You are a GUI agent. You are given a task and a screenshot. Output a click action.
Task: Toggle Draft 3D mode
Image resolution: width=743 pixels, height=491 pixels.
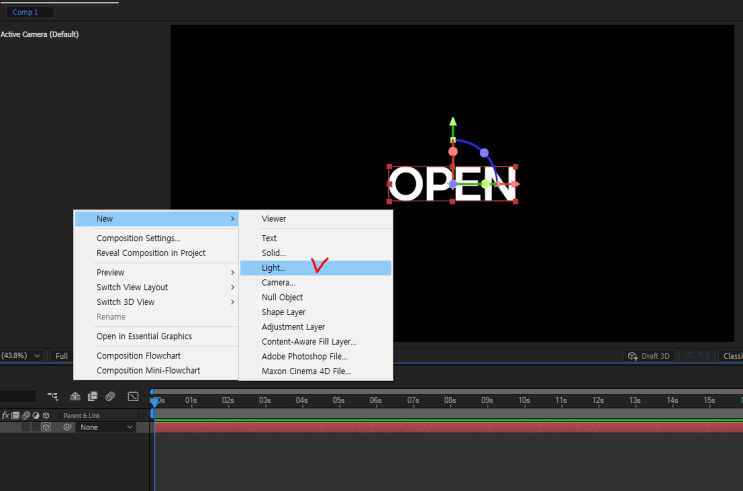[649, 356]
